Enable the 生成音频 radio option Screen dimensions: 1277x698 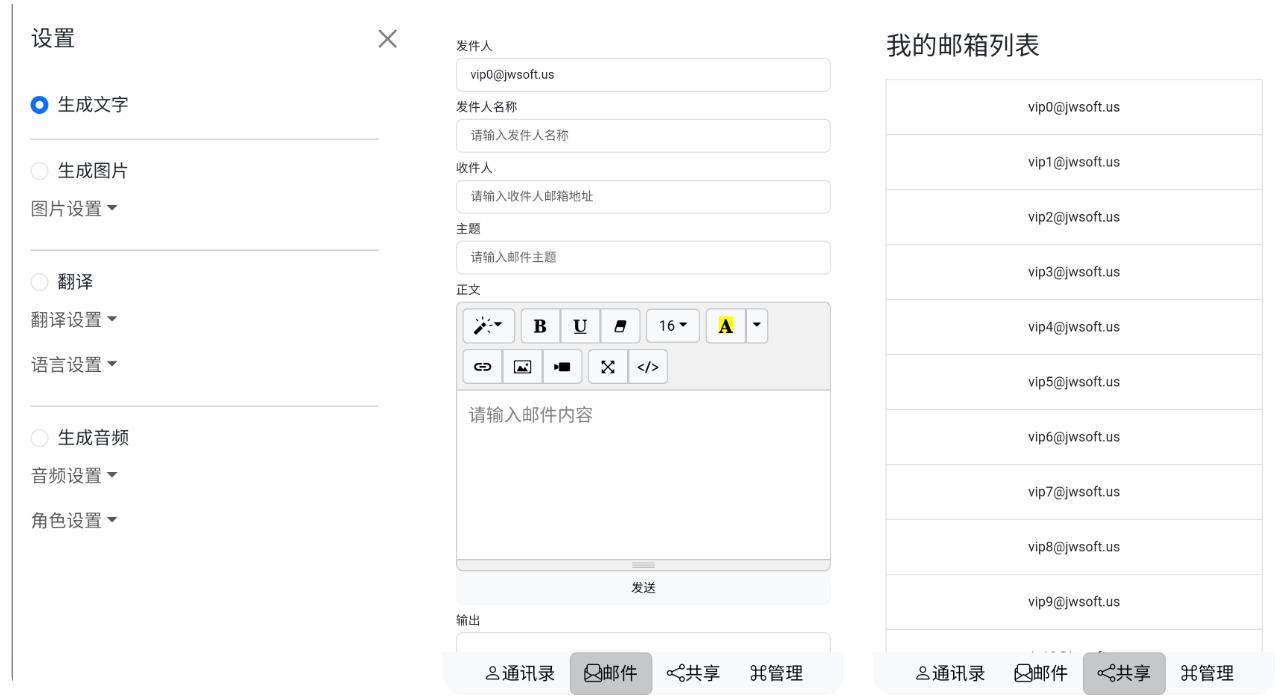tap(40, 437)
